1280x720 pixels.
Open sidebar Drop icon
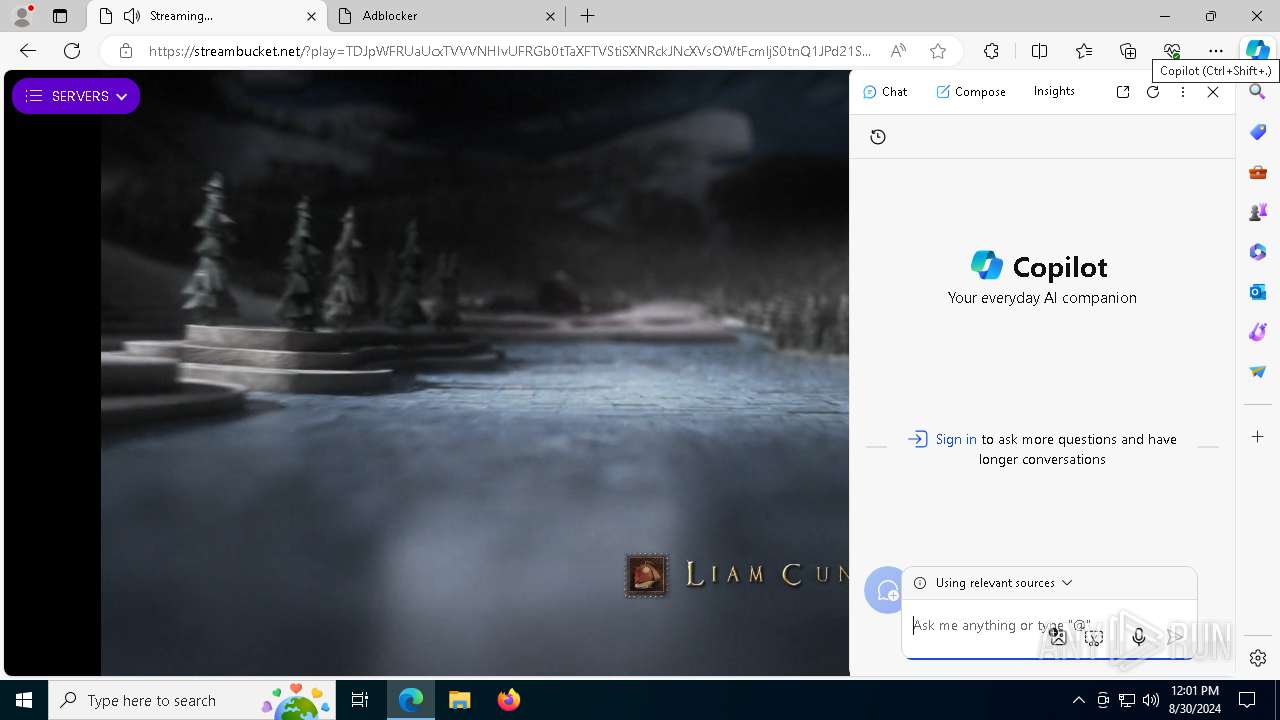1258,372
